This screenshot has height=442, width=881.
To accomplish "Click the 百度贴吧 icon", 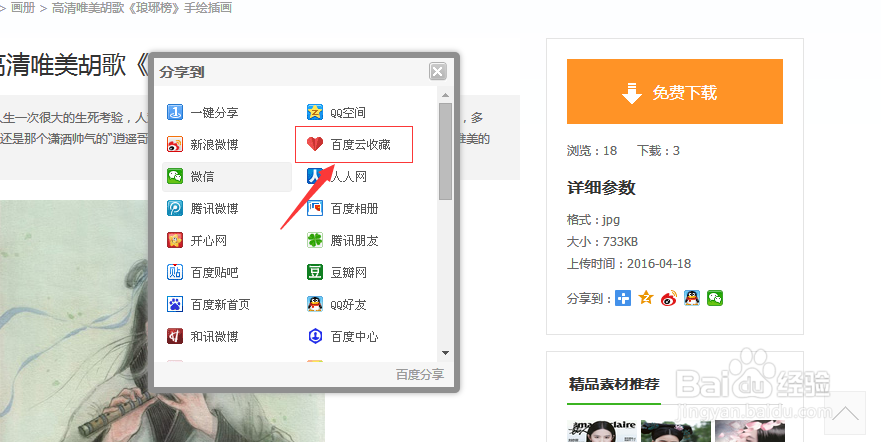I will 175,272.
